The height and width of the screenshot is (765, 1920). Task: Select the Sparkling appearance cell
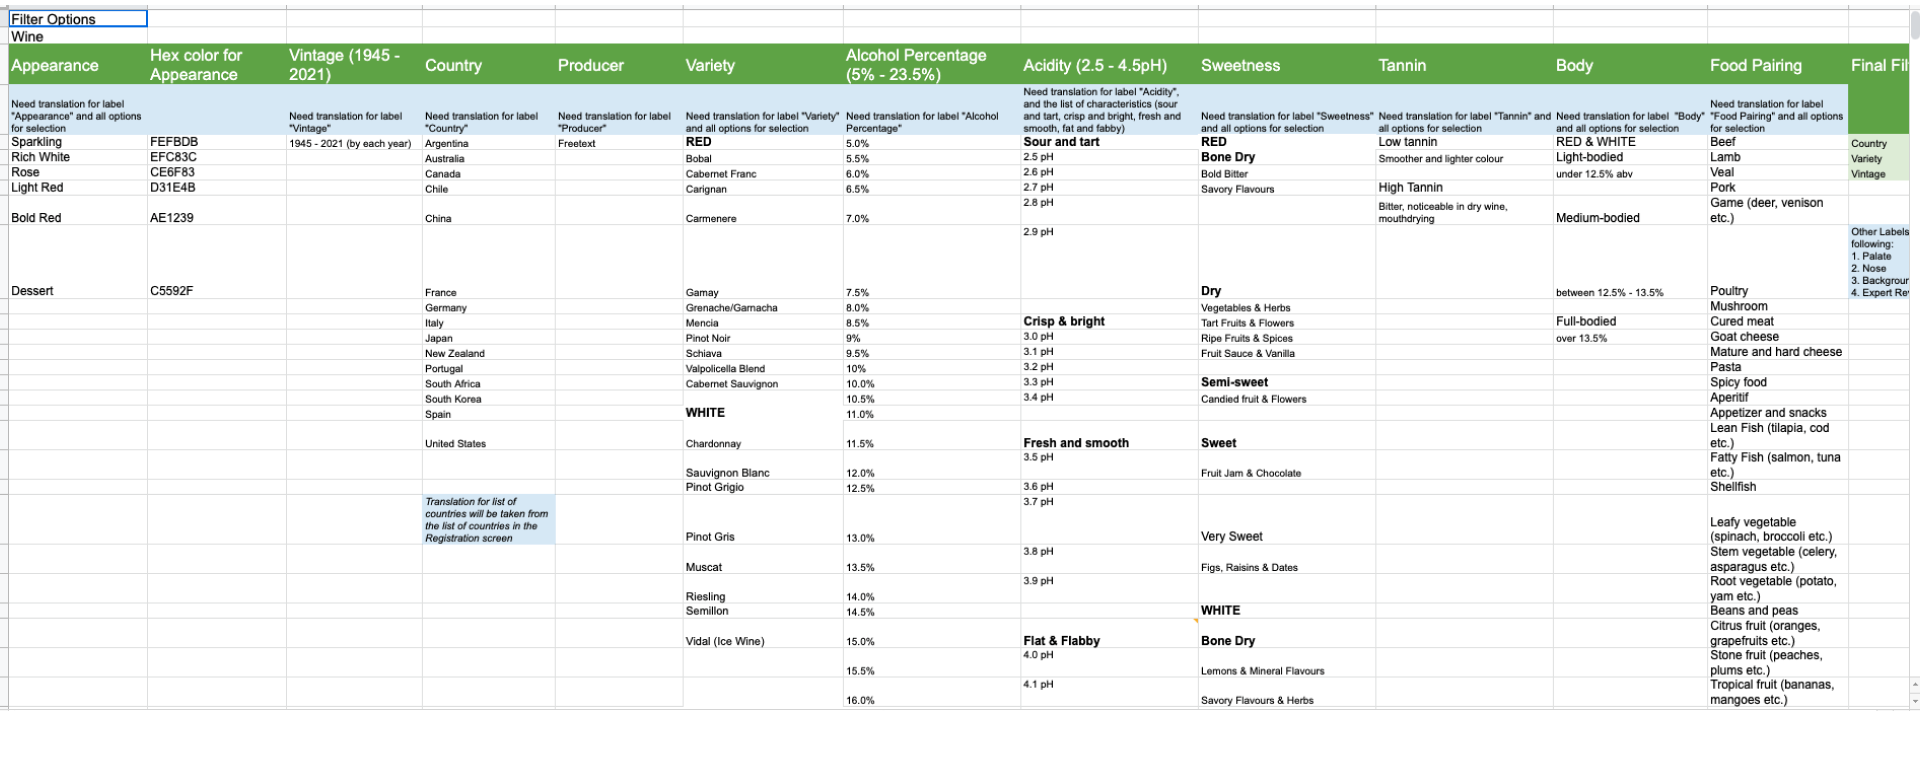tap(37, 142)
